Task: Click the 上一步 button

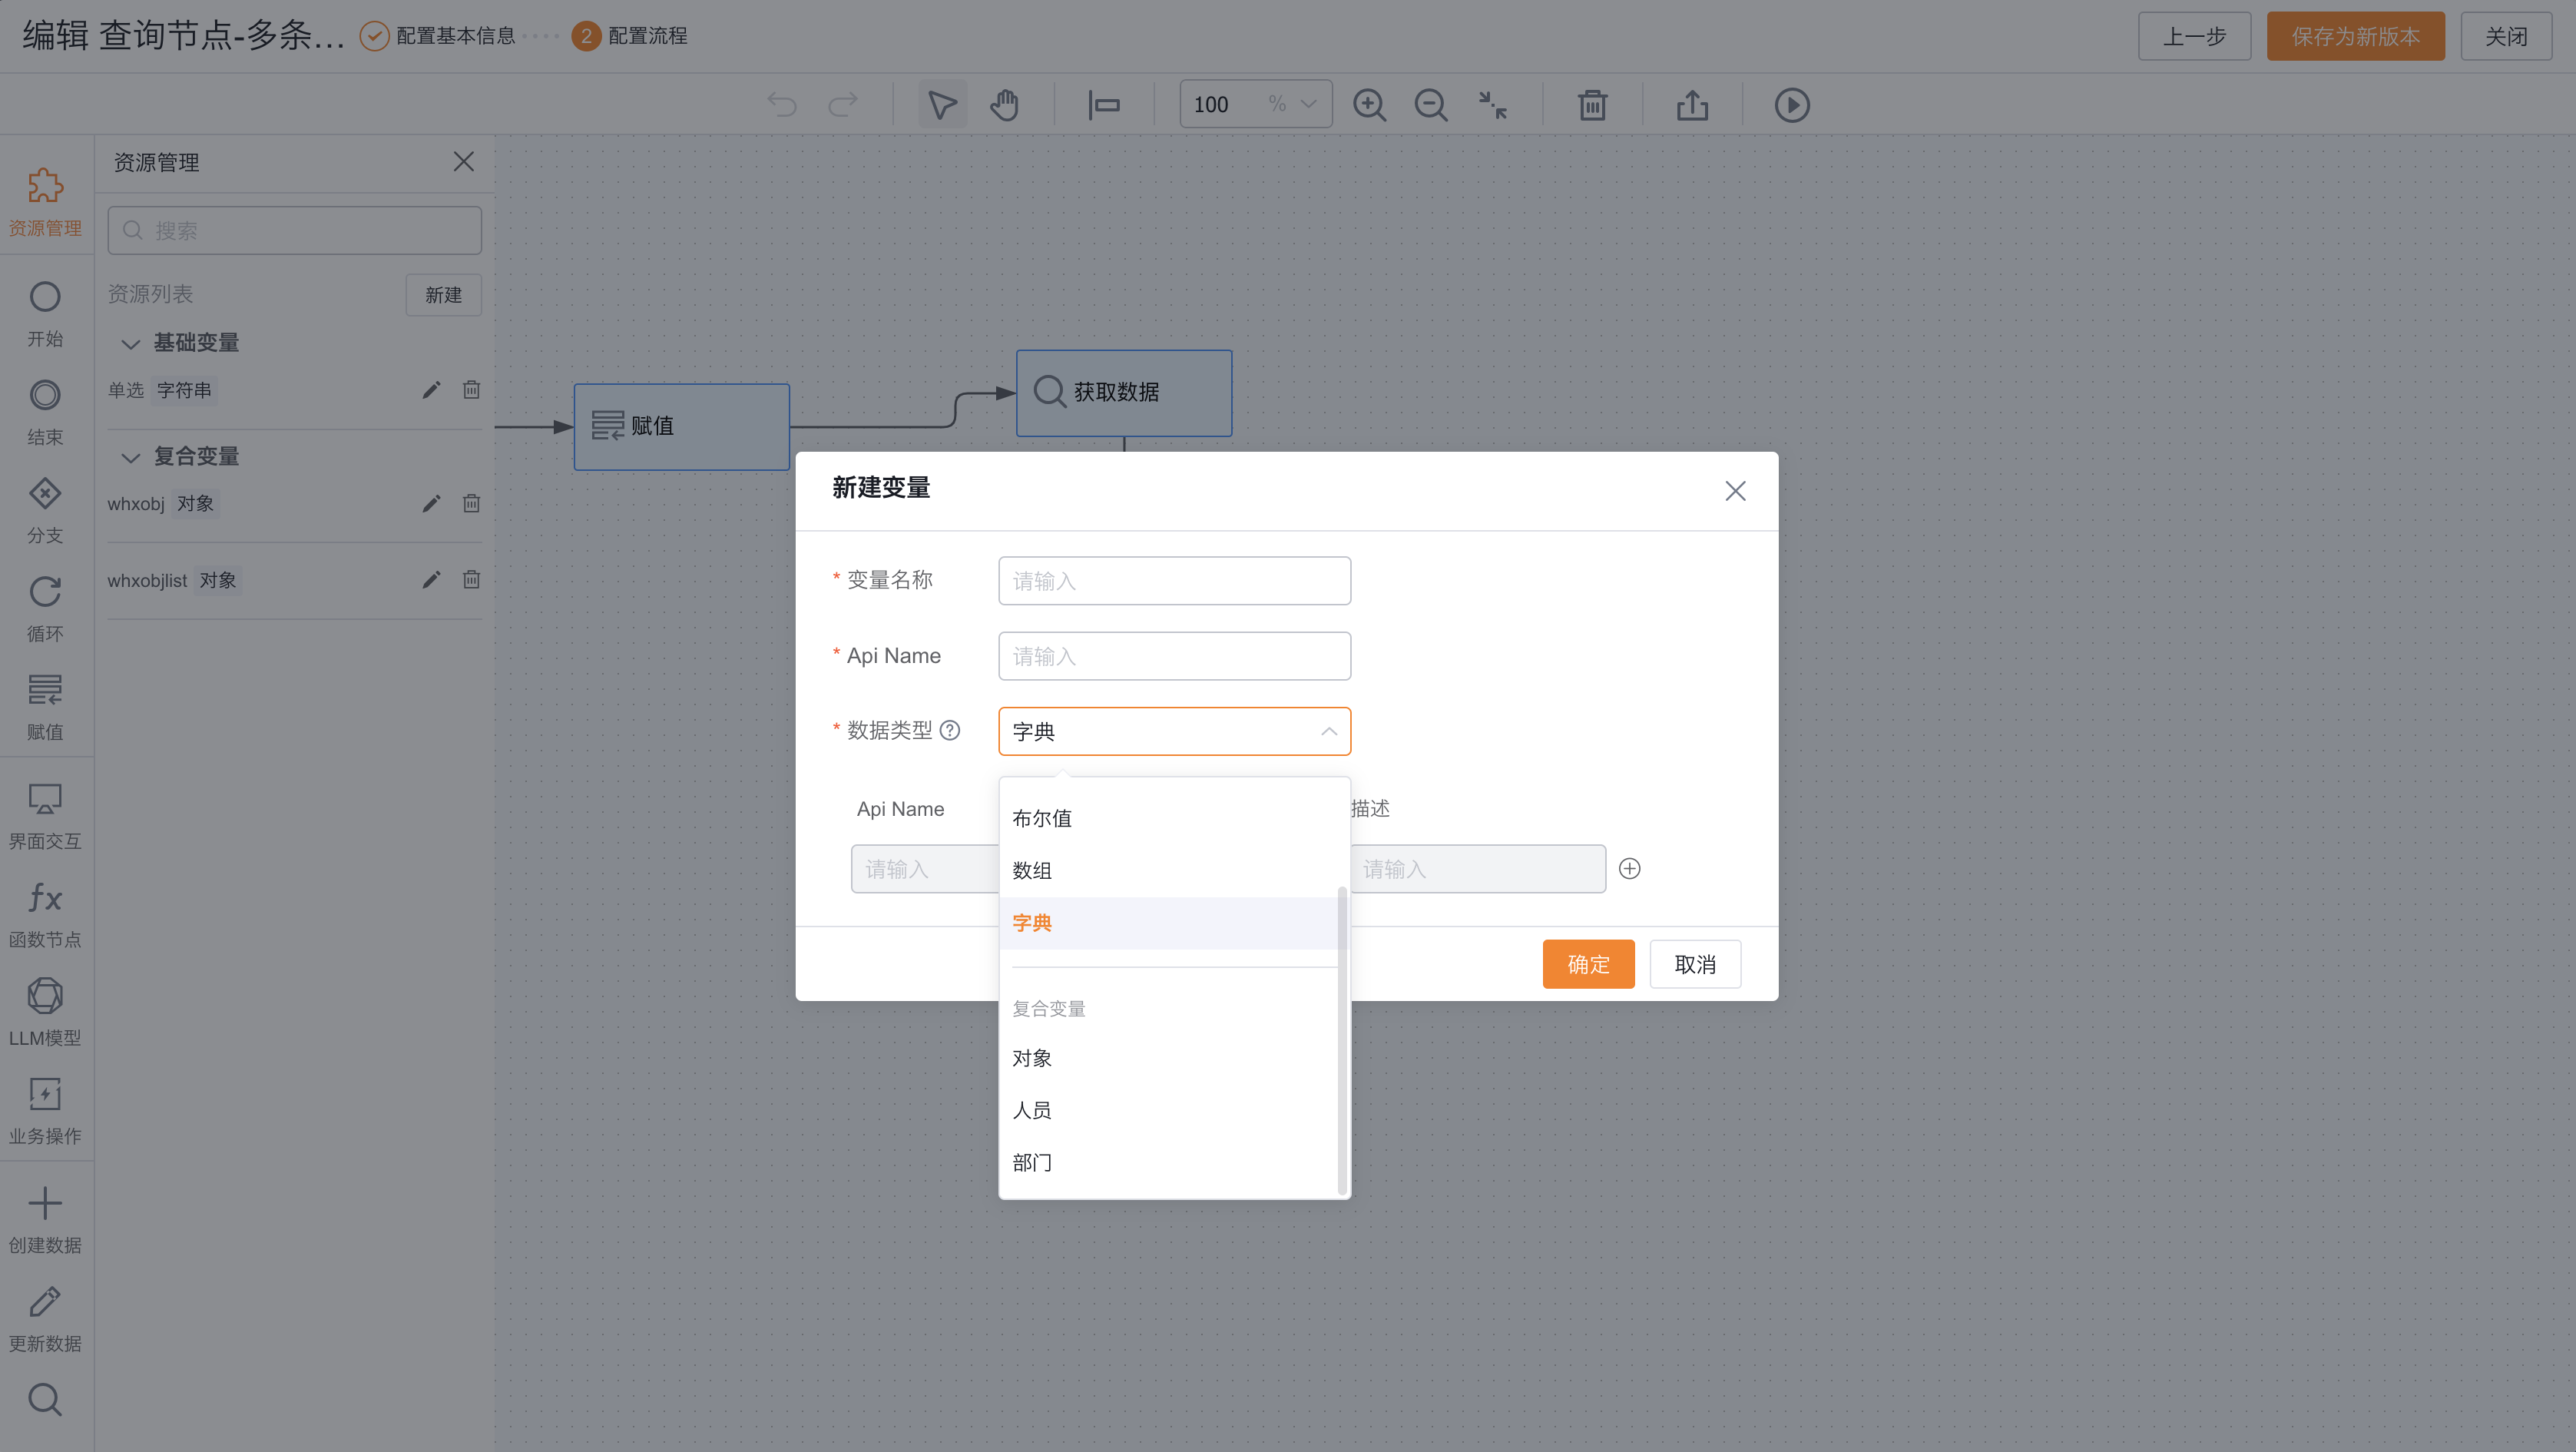Action: coord(2194,36)
